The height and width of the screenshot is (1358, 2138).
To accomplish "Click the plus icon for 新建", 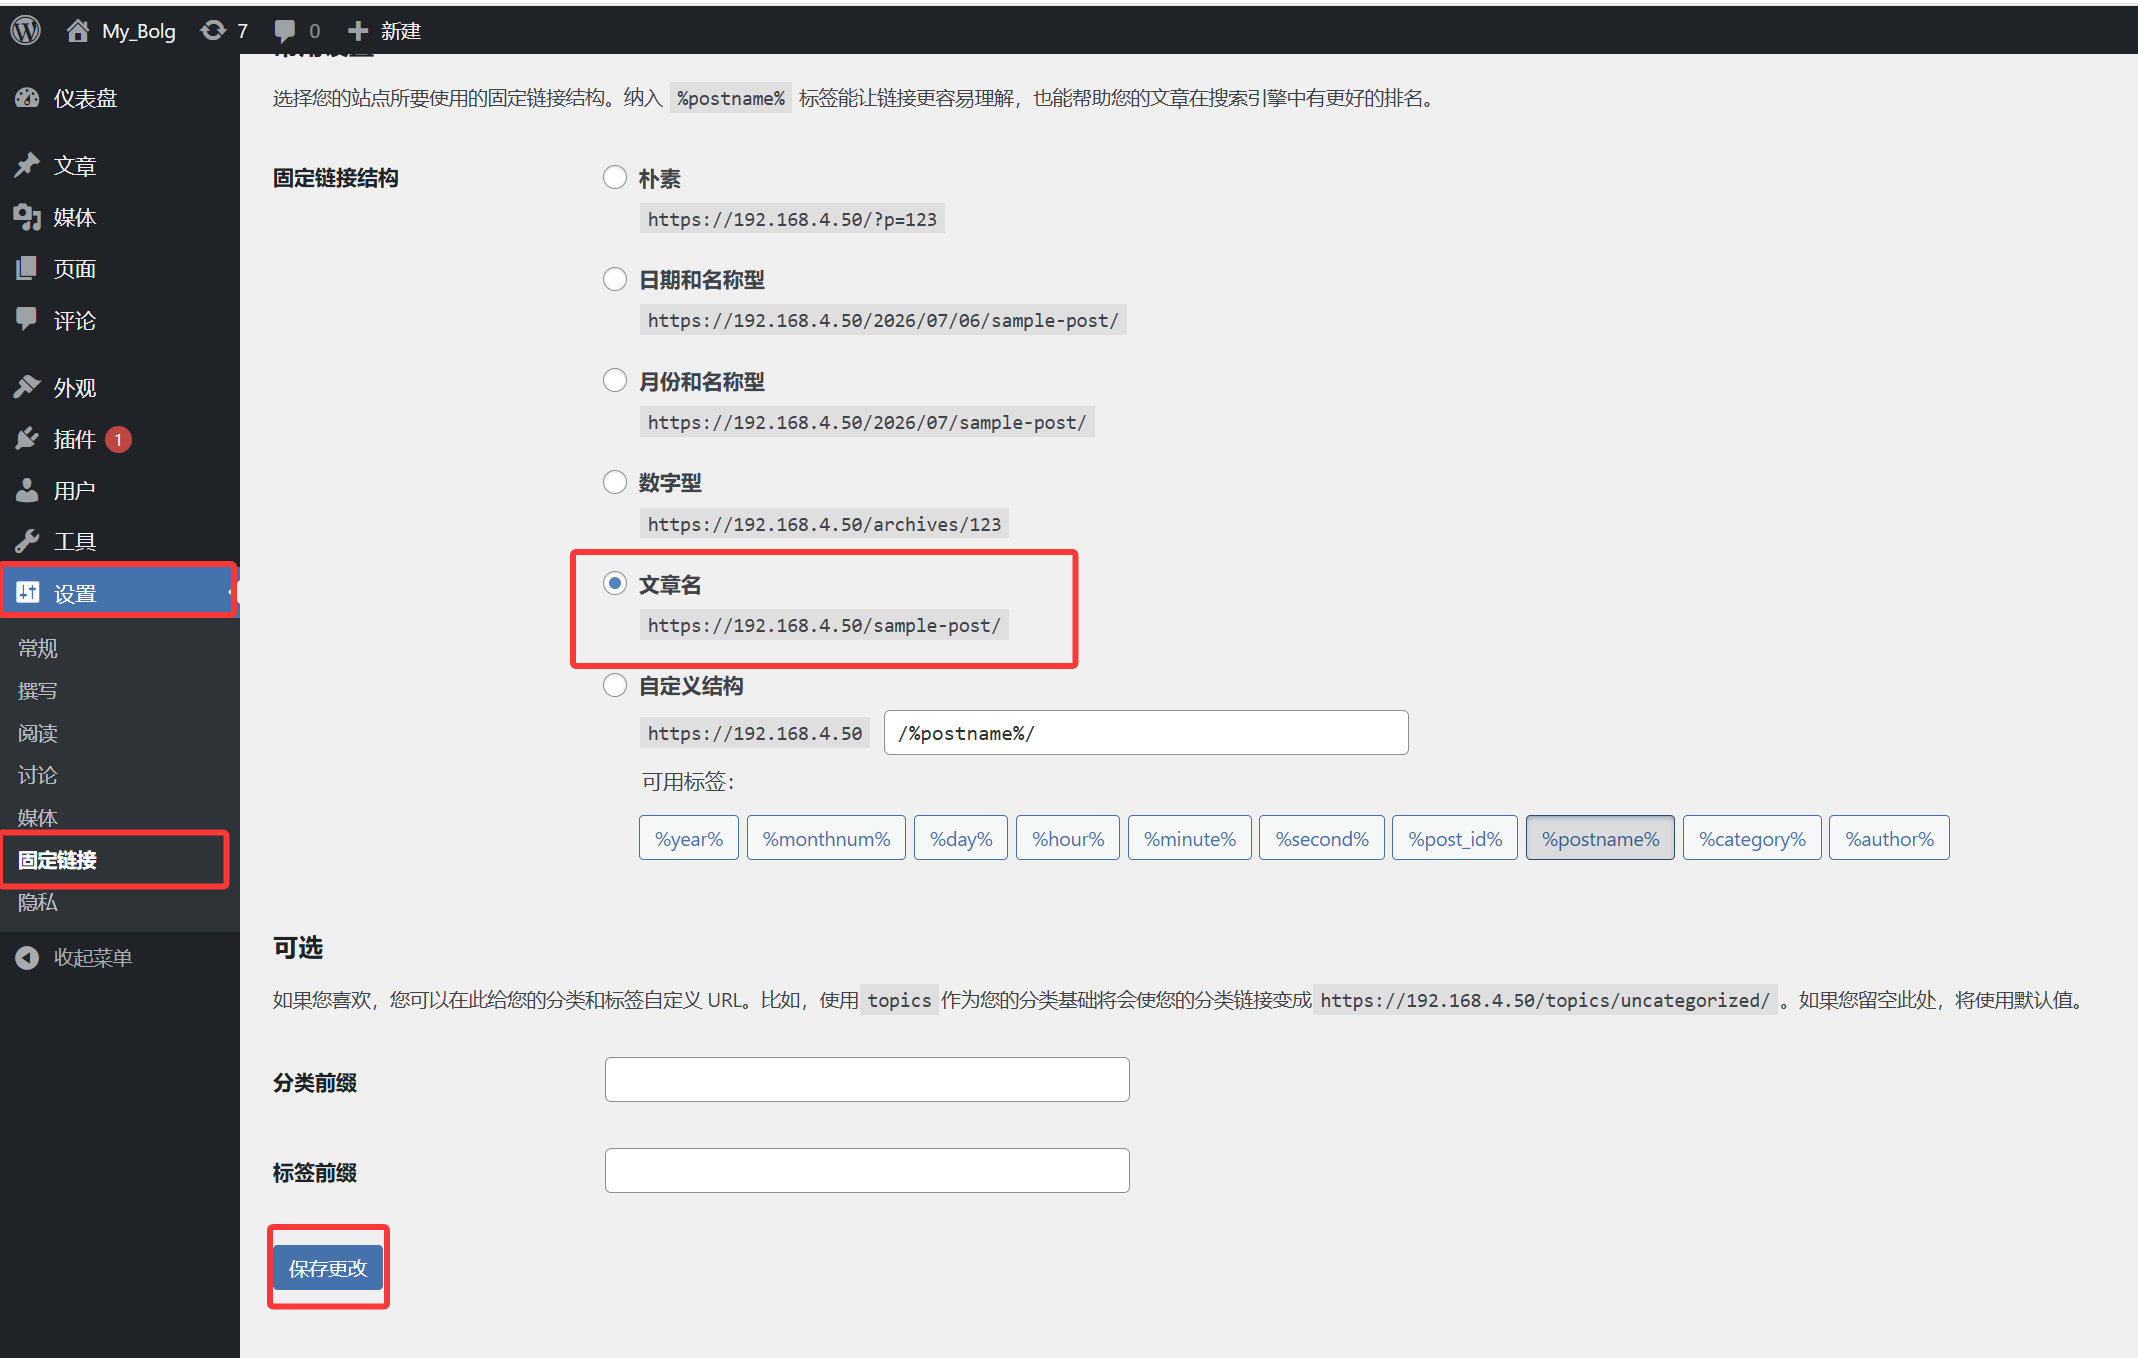I will click(x=358, y=31).
